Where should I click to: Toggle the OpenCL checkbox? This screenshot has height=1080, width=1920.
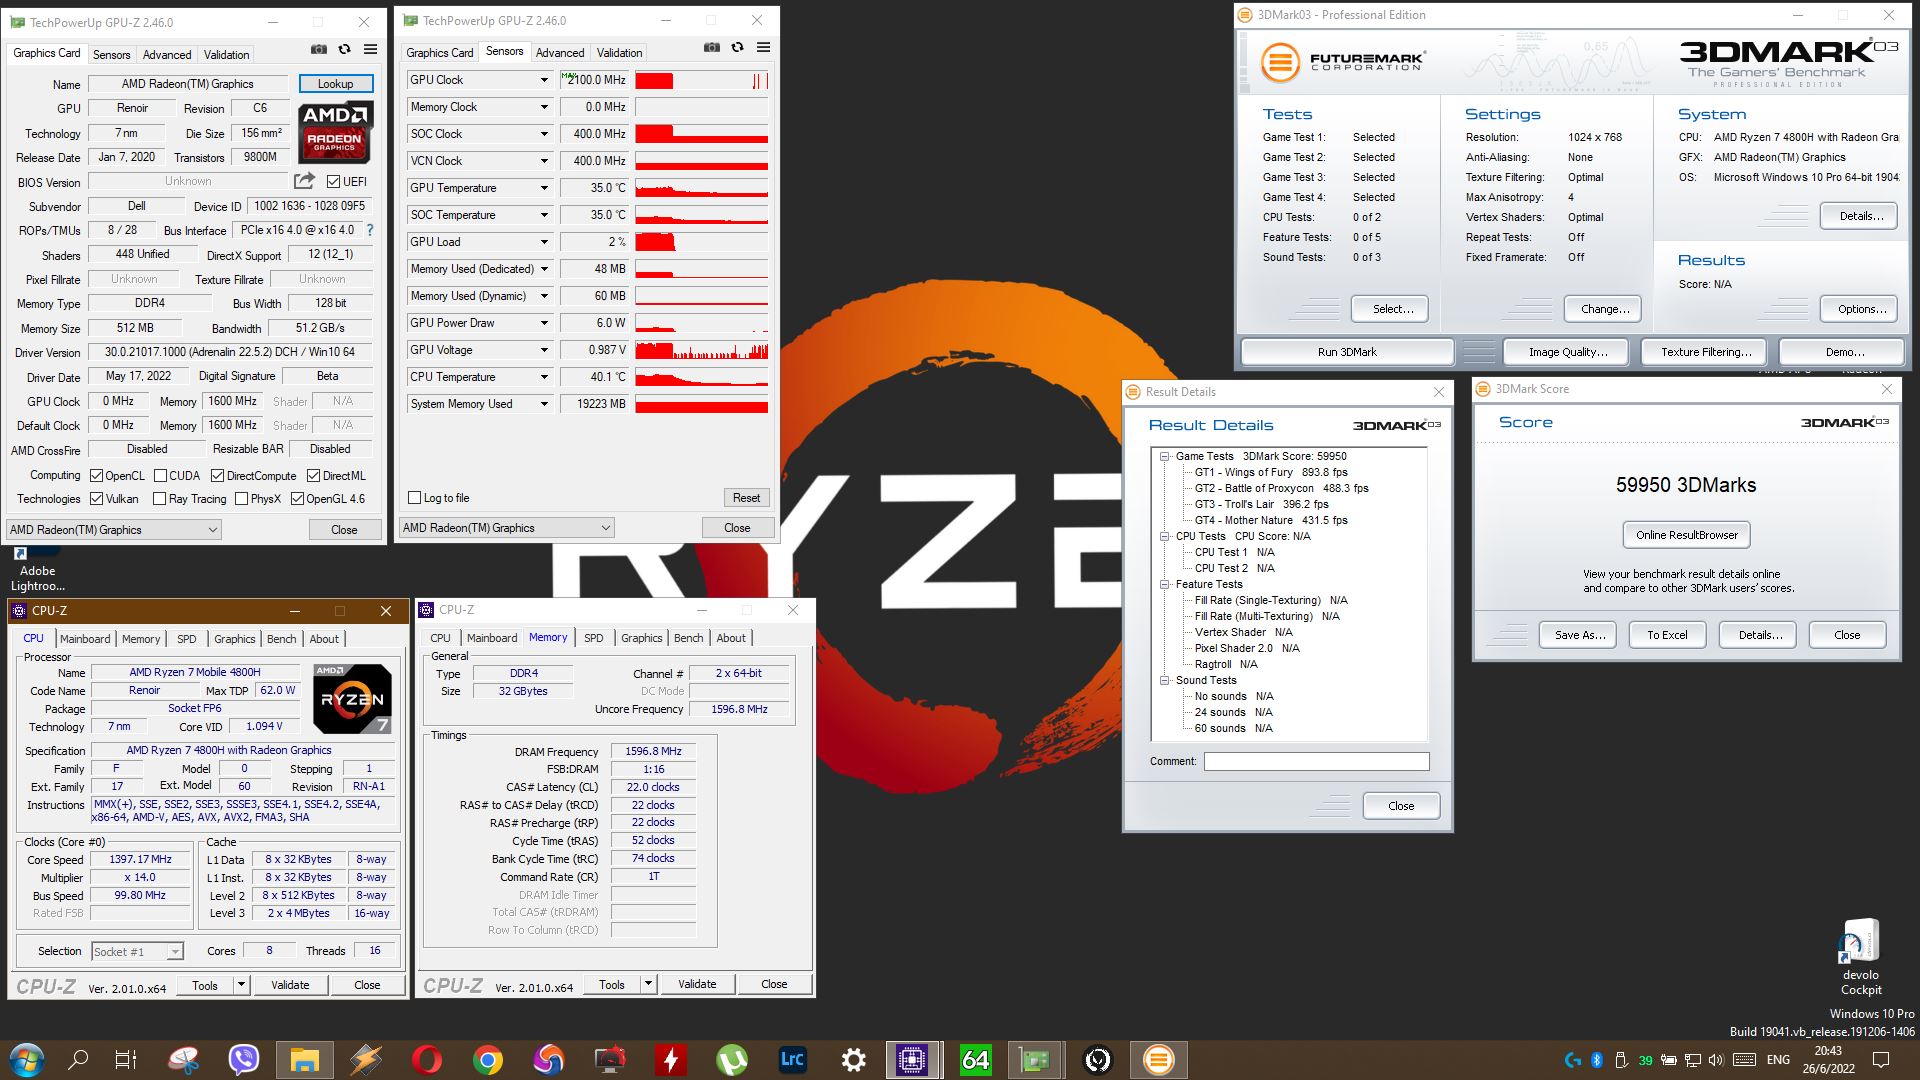[x=97, y=476]
